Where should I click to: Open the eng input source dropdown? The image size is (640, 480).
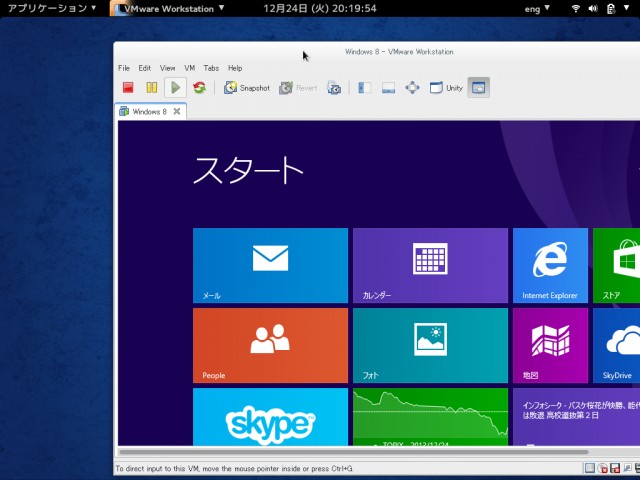click(537, 9)
